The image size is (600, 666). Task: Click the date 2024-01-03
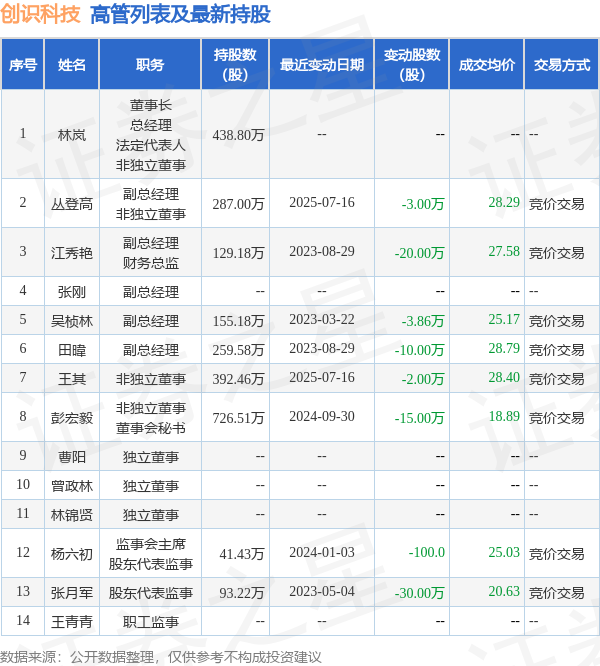click(322, 552)
